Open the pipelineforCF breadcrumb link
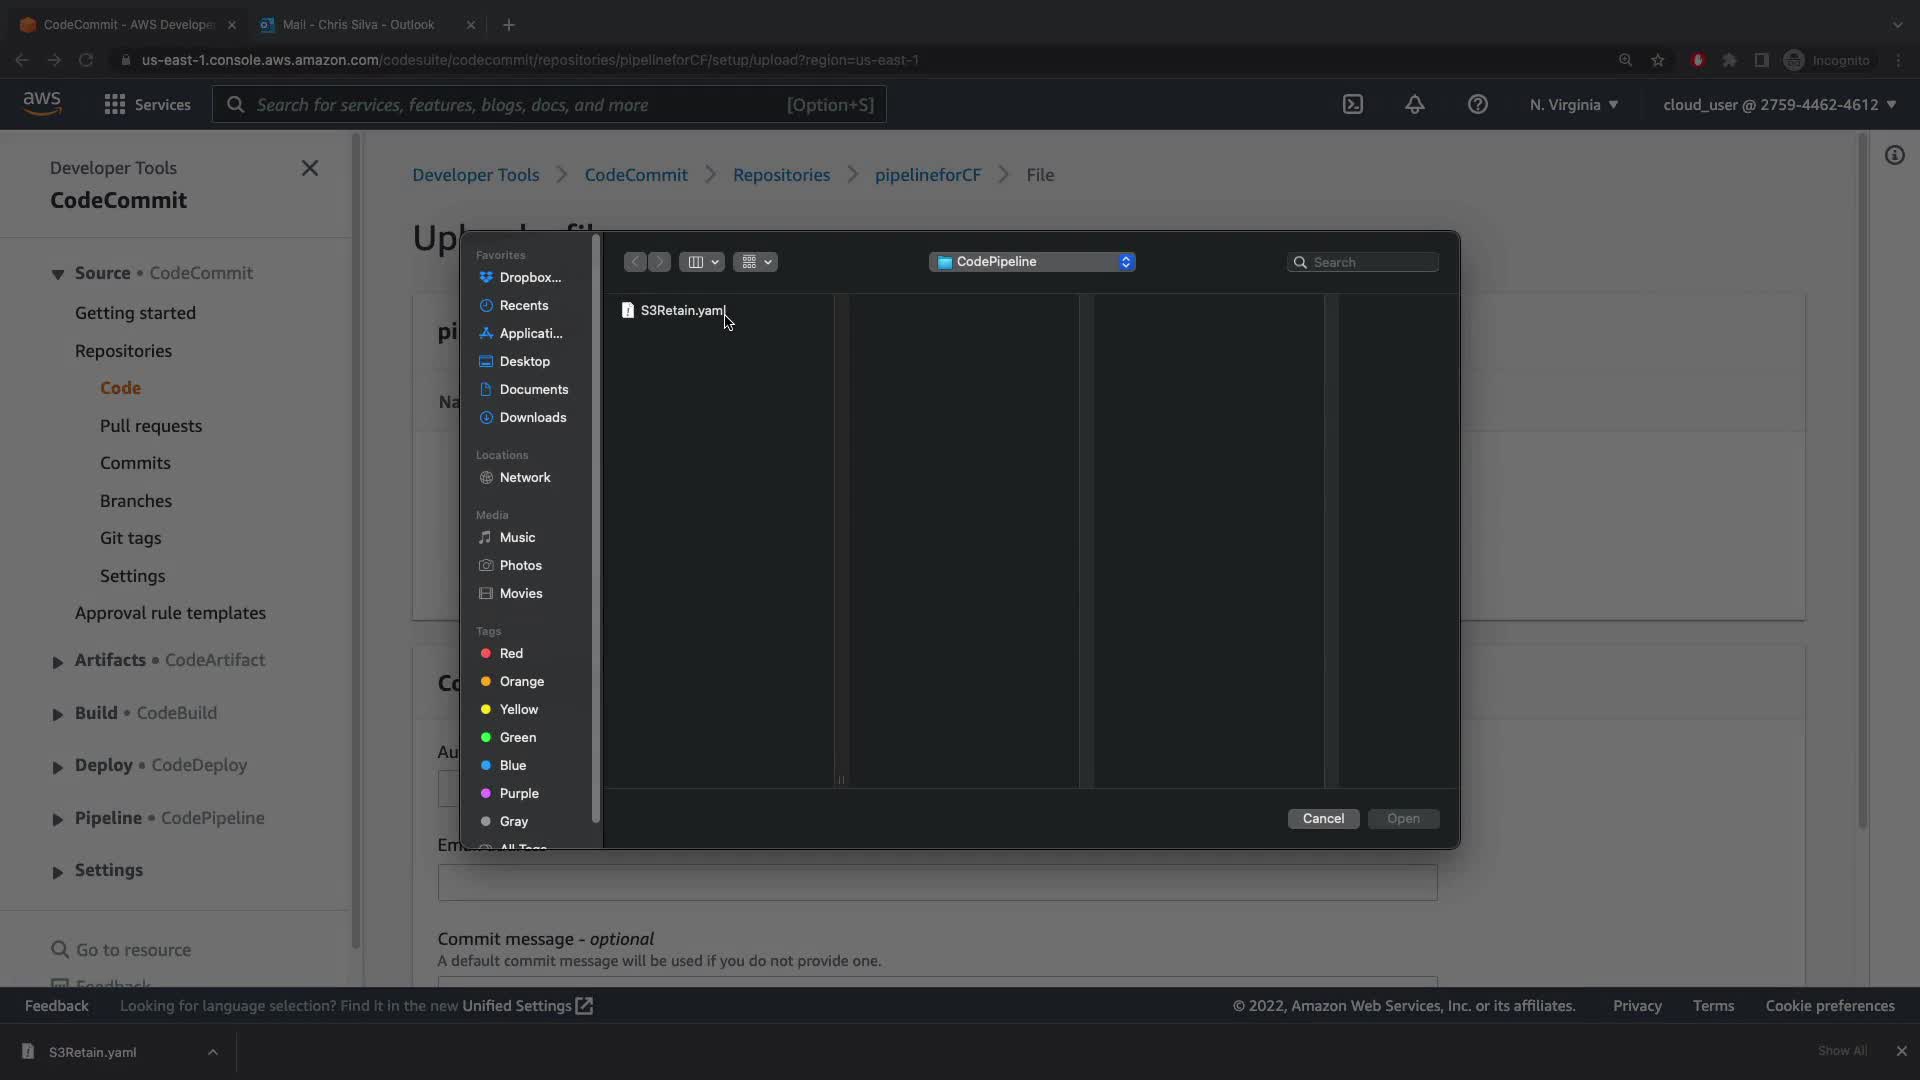 tap(927, 175)
